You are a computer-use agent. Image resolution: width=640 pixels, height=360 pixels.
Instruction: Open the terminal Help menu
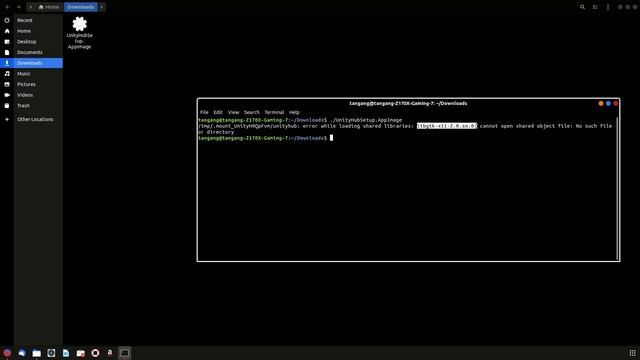(294, 112)
